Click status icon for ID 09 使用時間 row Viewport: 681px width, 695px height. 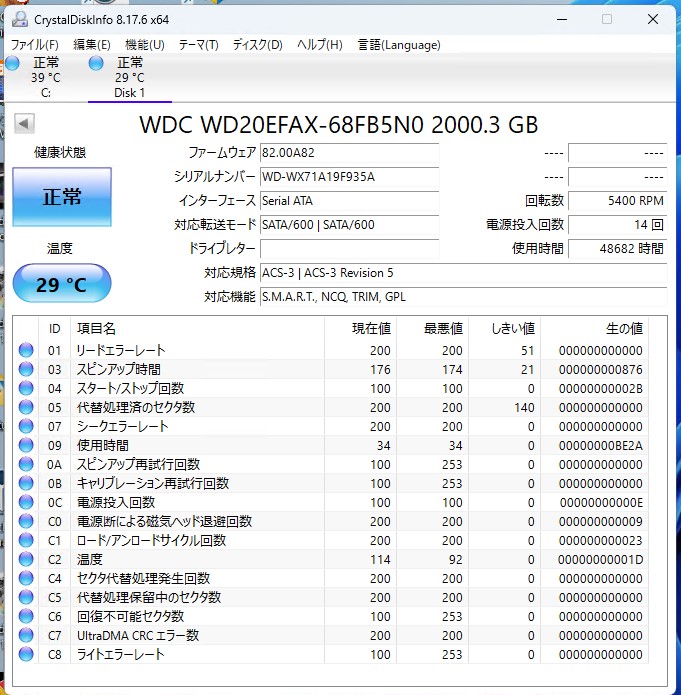[26, 445]
